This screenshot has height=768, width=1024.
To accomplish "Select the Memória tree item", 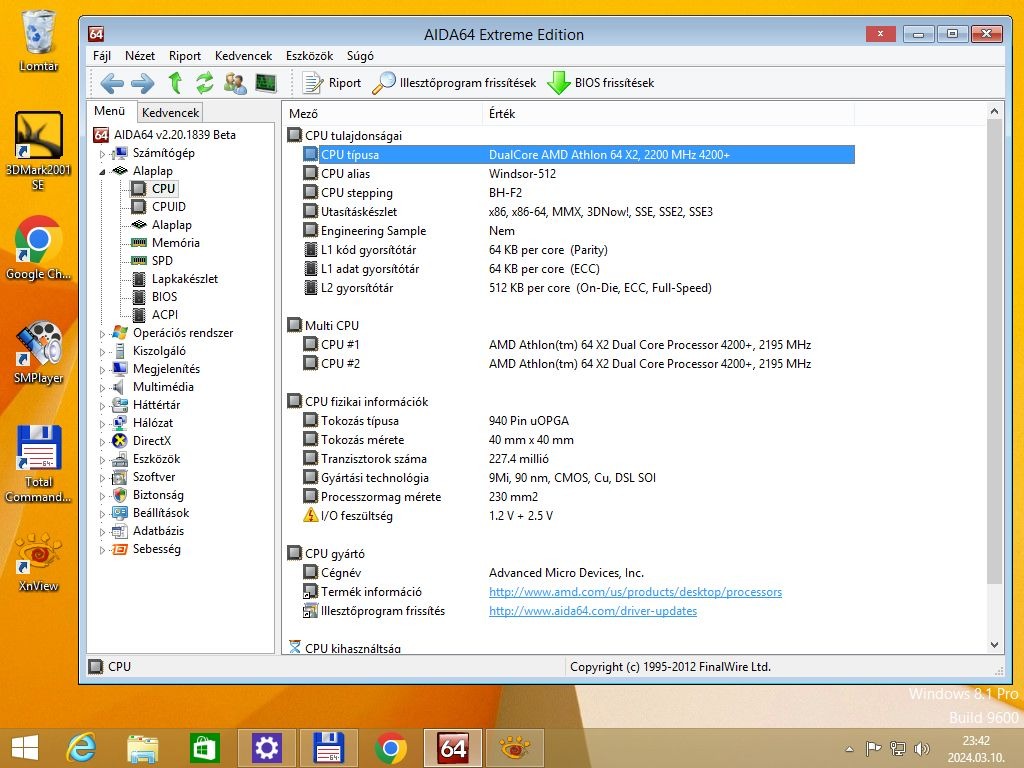I will [x=176, y=242].
